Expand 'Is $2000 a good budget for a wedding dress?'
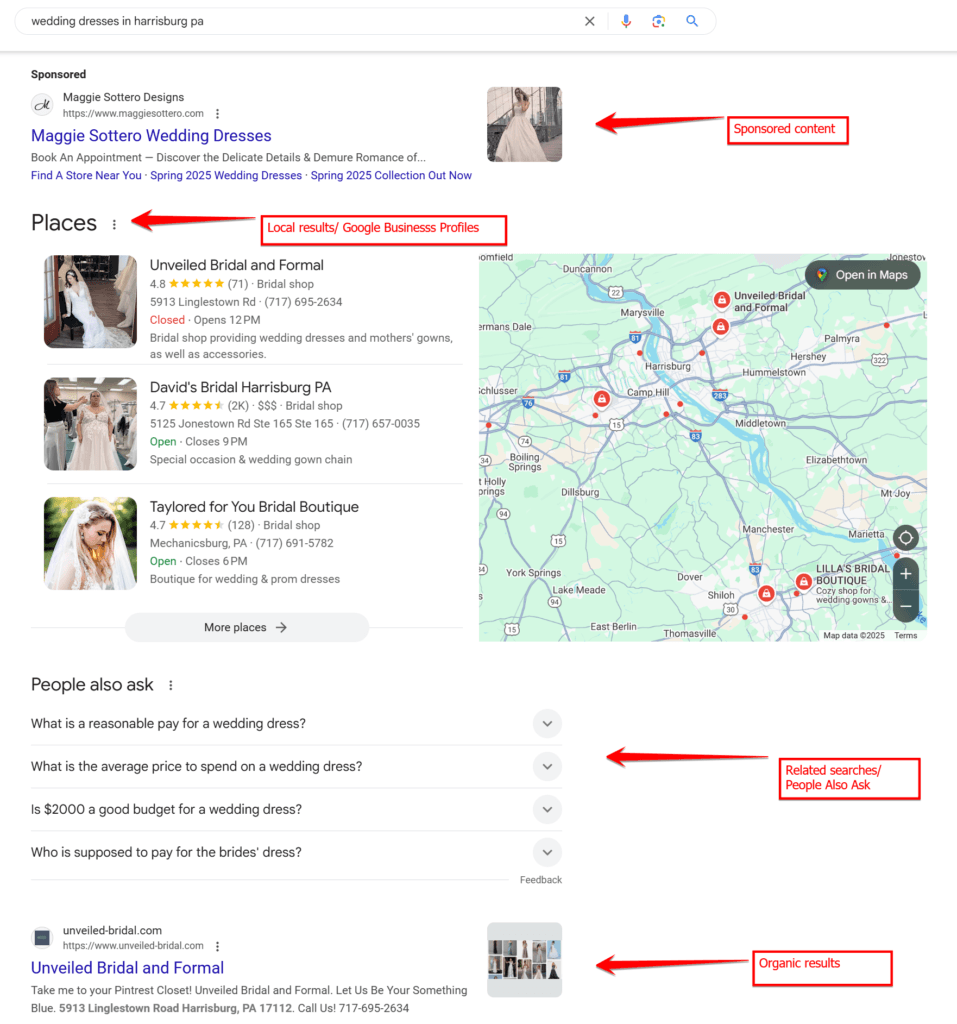Viewport: 957px width, 1024px height. (x=547, y=809)
